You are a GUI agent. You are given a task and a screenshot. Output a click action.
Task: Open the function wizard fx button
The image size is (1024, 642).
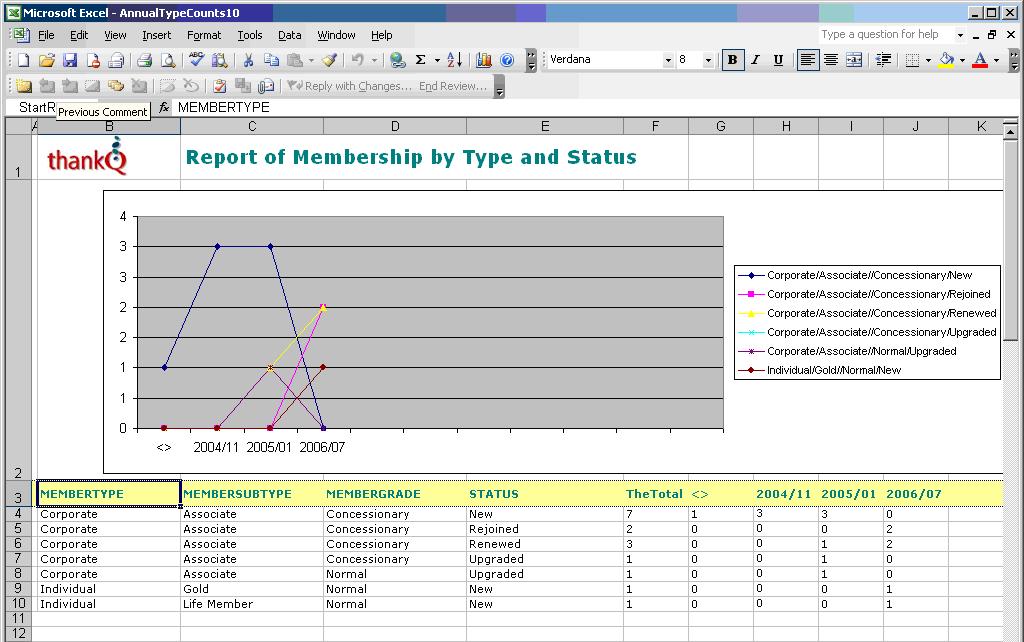164,107
